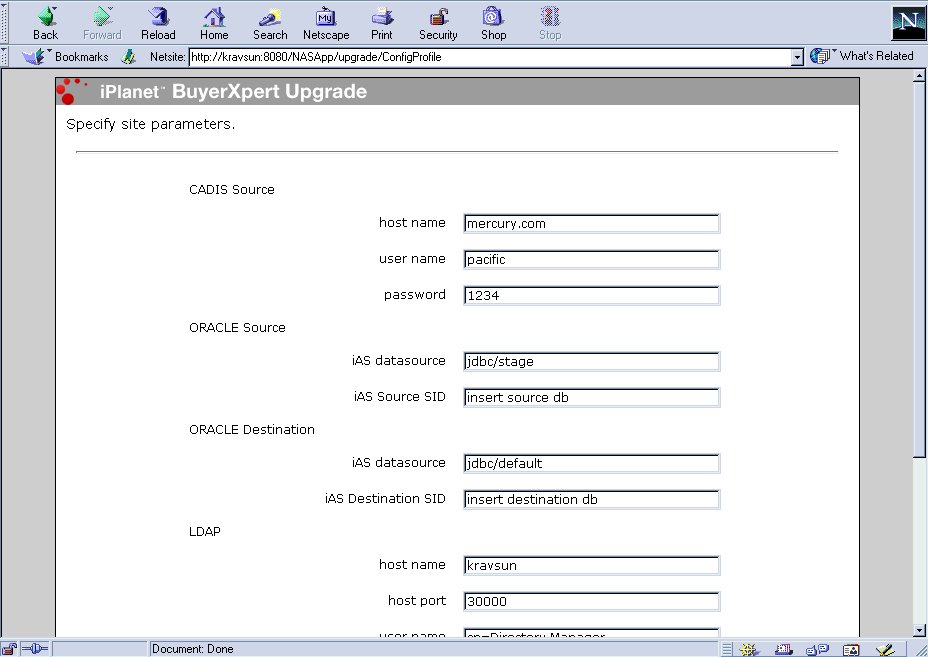Screen dimensions: 928x657
Task: Click the CADIS host name field
Action: (592, 224)
